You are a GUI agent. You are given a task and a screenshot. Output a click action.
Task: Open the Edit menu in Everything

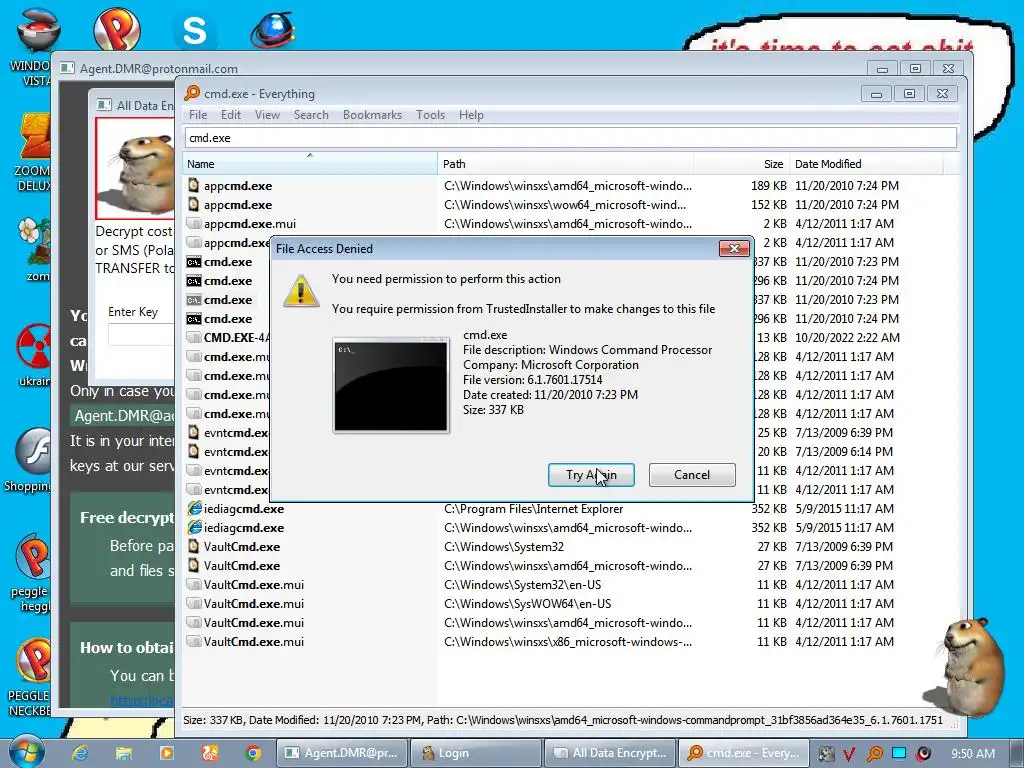(231, 115)
